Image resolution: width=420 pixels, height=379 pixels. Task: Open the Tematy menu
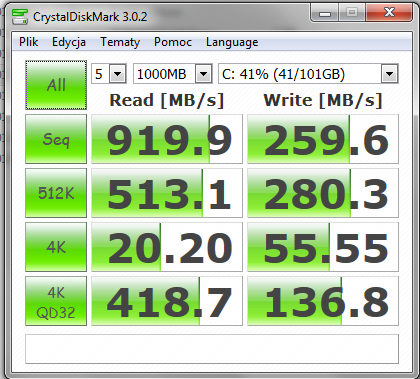pos(120,42)
